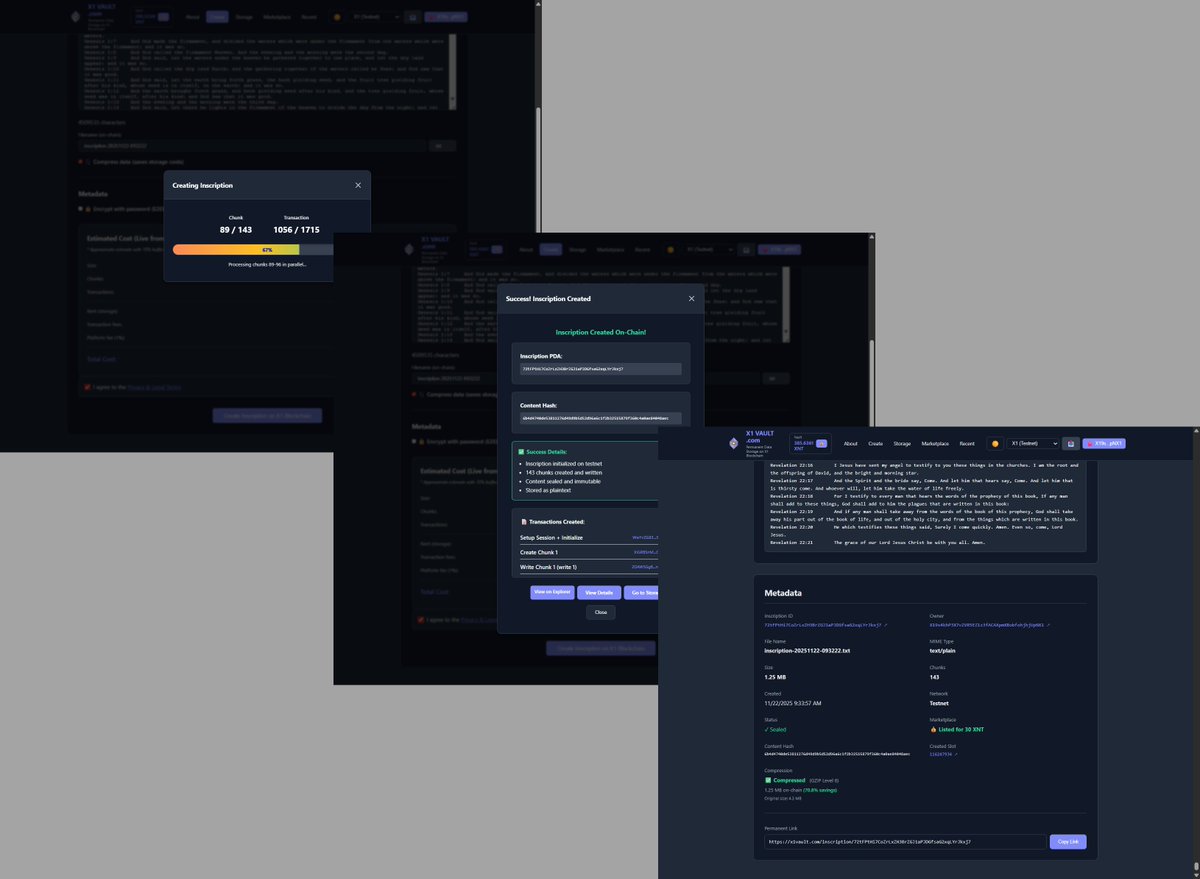Close the Success! Inscription Created dialog with X

tap(690, 298)
